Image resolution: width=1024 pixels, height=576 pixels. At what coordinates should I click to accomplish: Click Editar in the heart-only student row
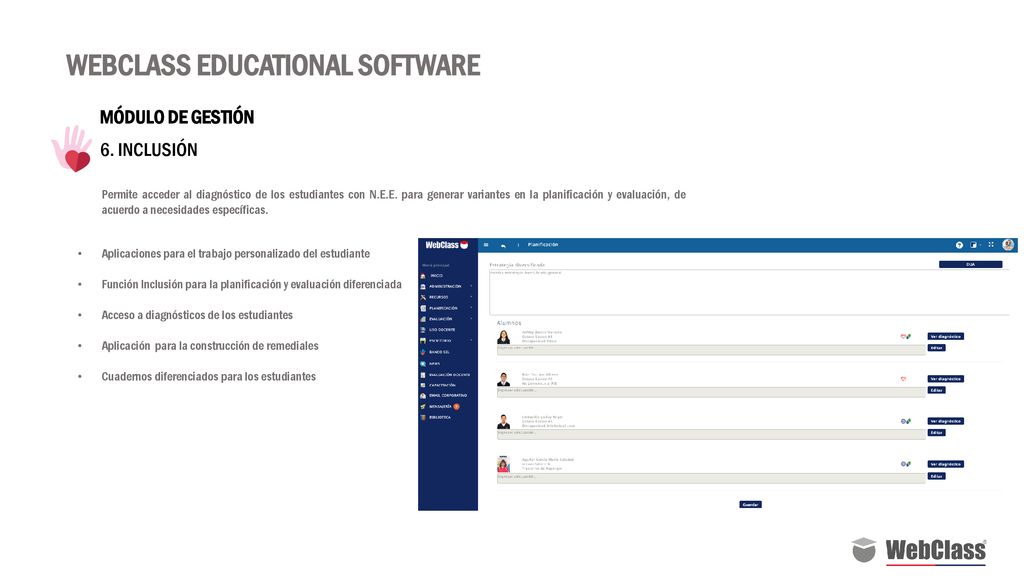(x=936, y=390)
